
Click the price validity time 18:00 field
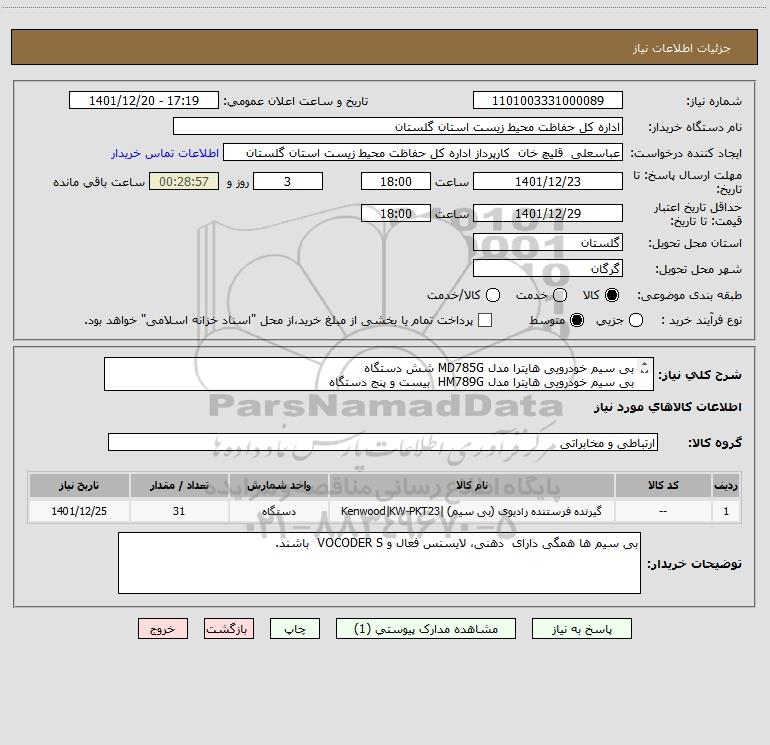coord(396,213)
